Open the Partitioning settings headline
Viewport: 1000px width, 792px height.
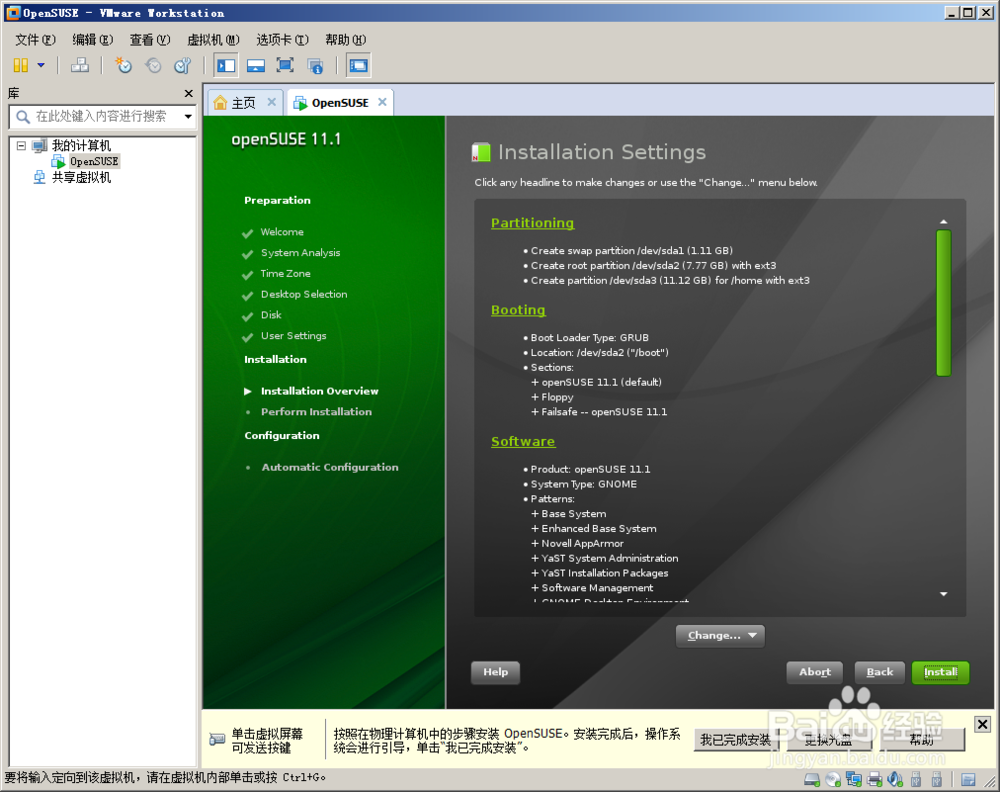pos(533,223)
